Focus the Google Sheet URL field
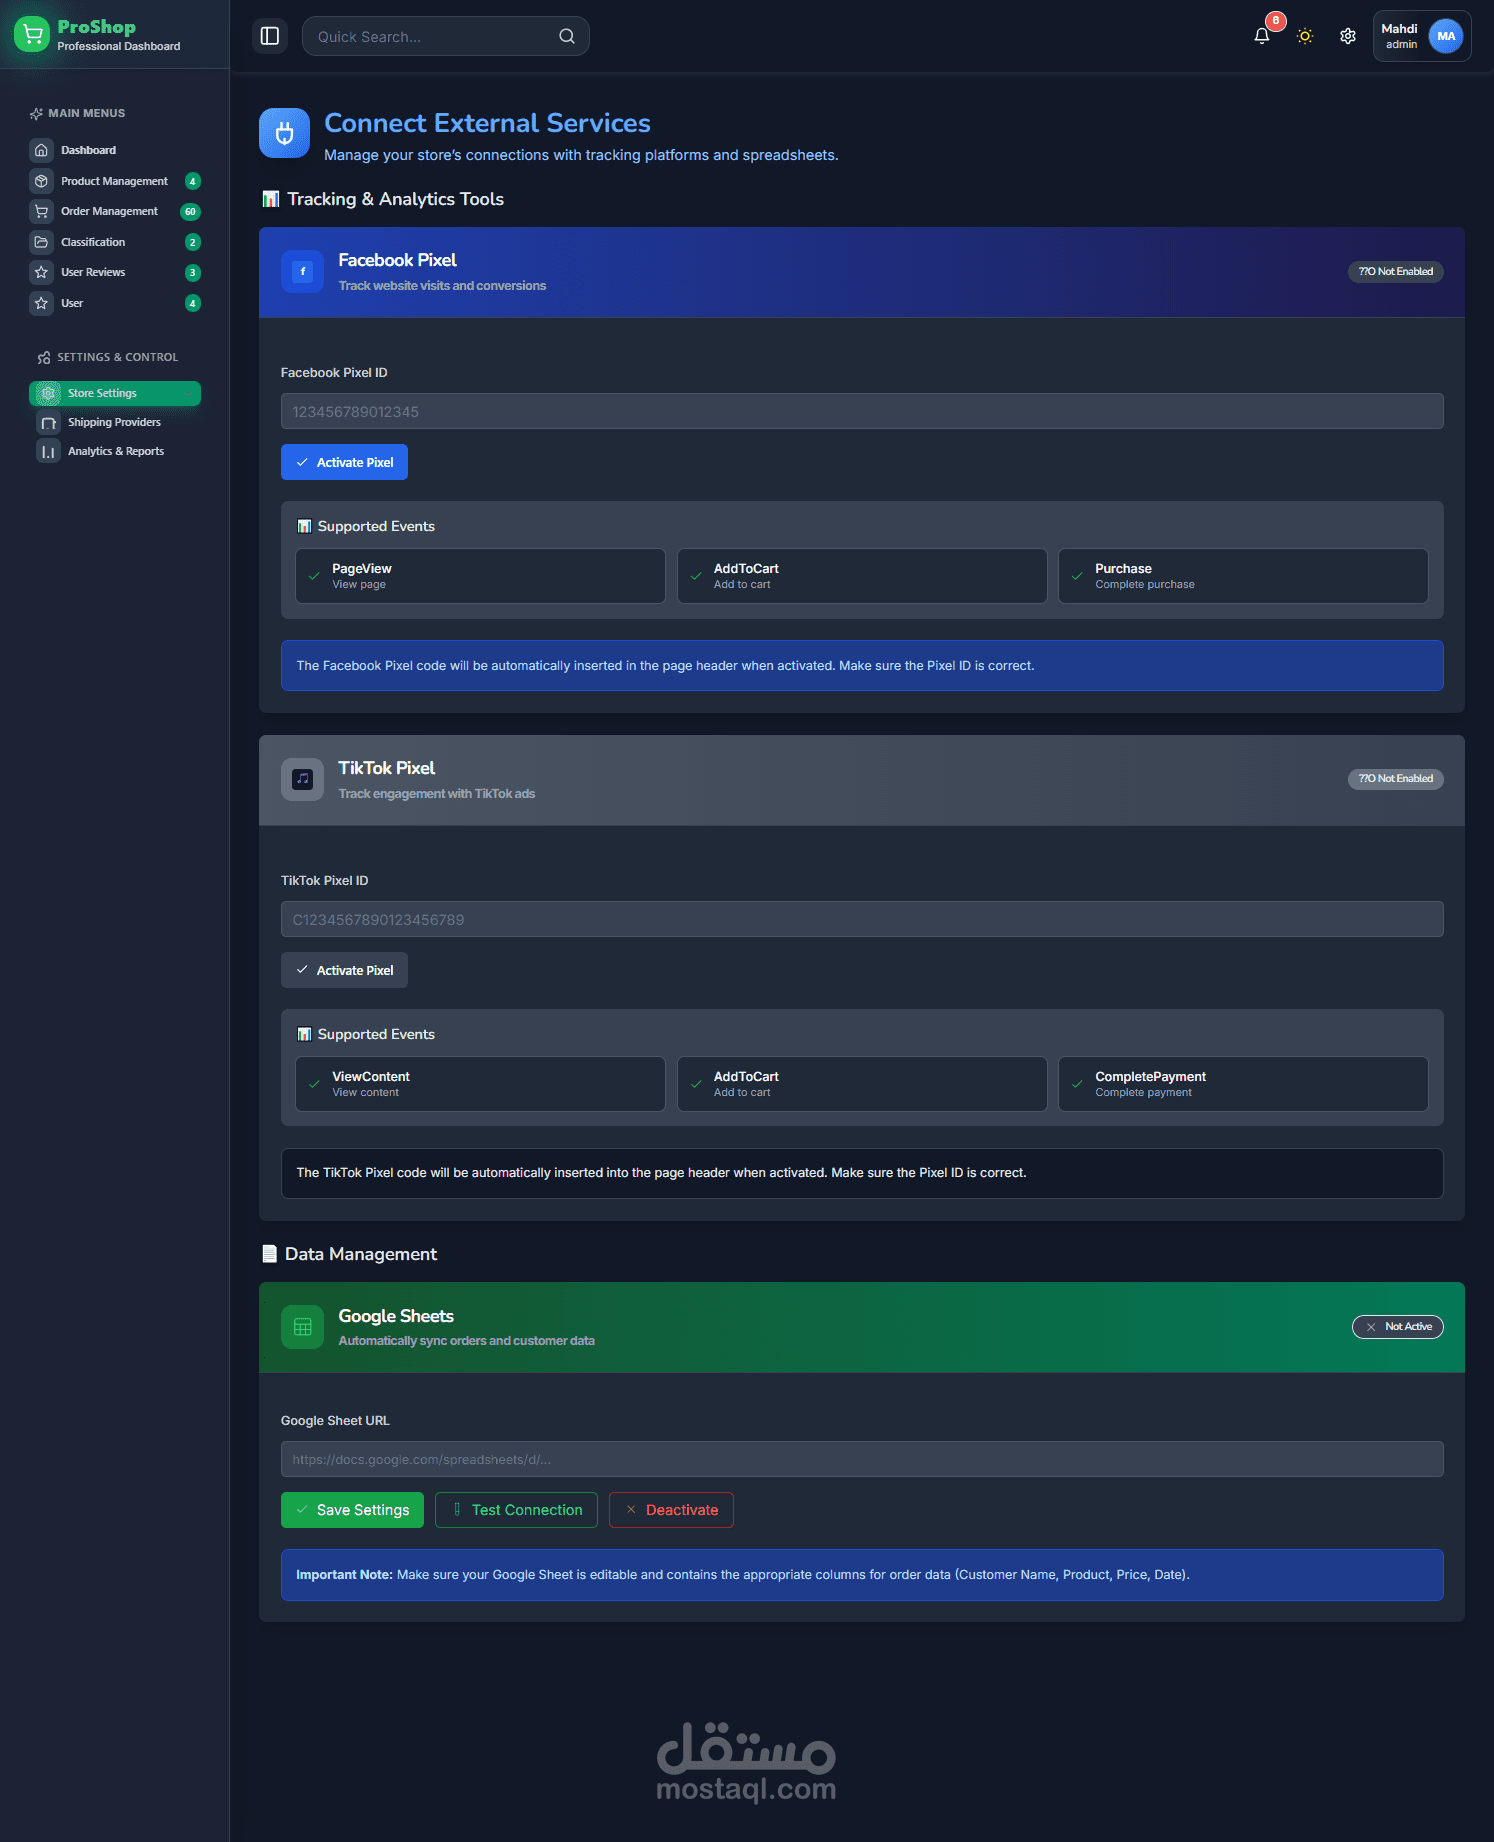 pos(862,1459)
